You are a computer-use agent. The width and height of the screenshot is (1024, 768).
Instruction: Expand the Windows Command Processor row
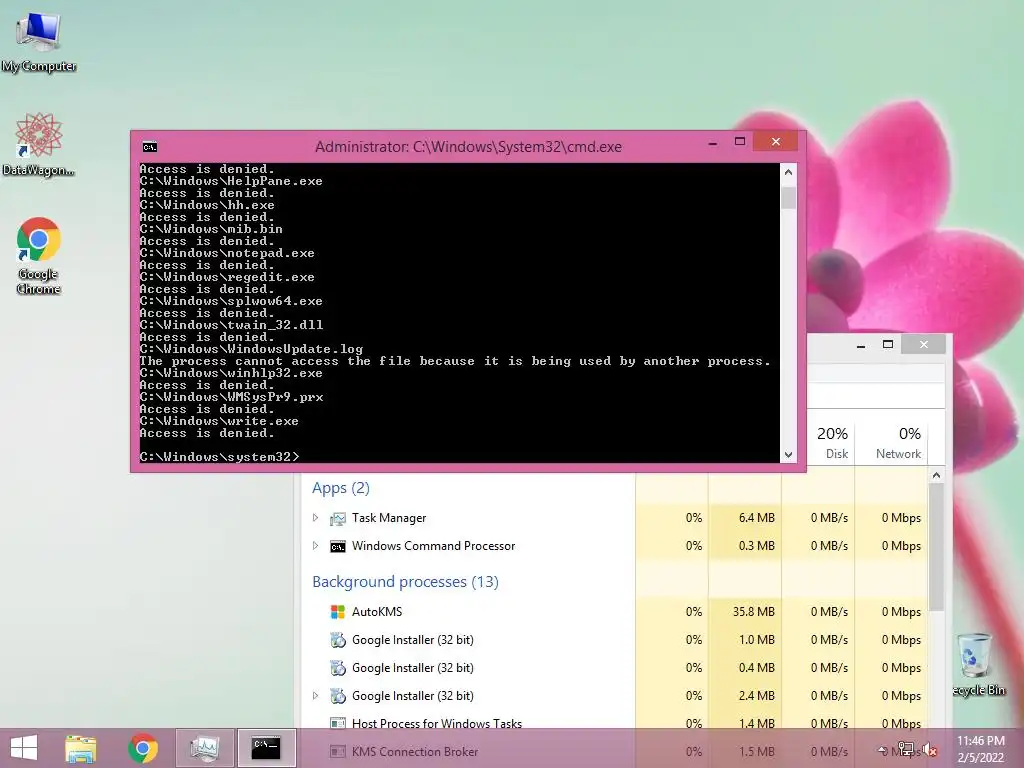[315, 546]
